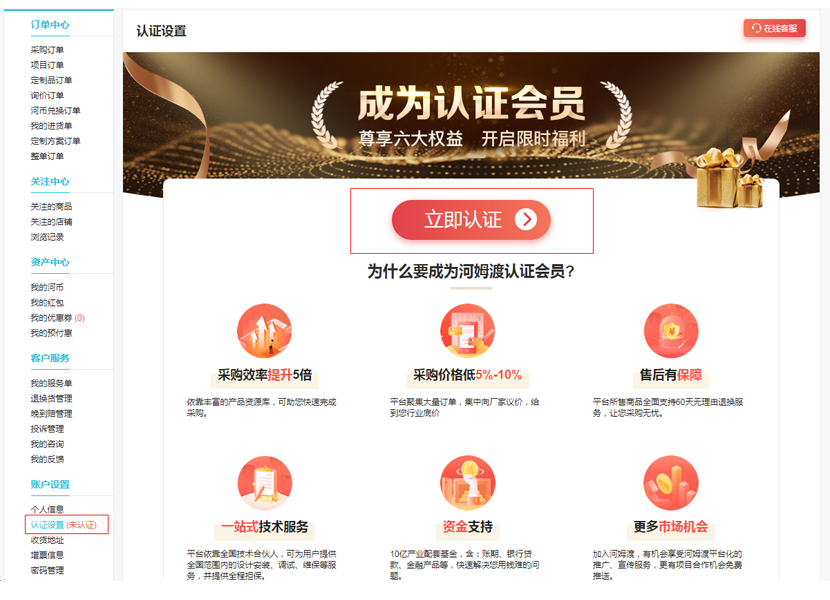This screenshot has height=600, width=830.
Task: Click the 采购效率提升5倍 arrow chart icon
Action: click(x=264, y=331)
